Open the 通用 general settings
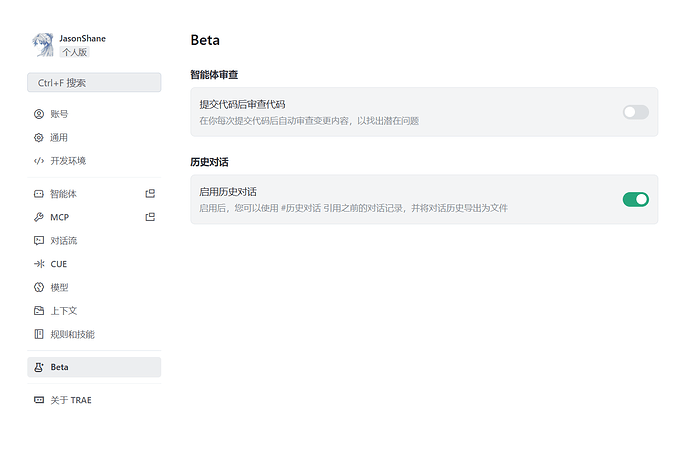 [94, 137]
